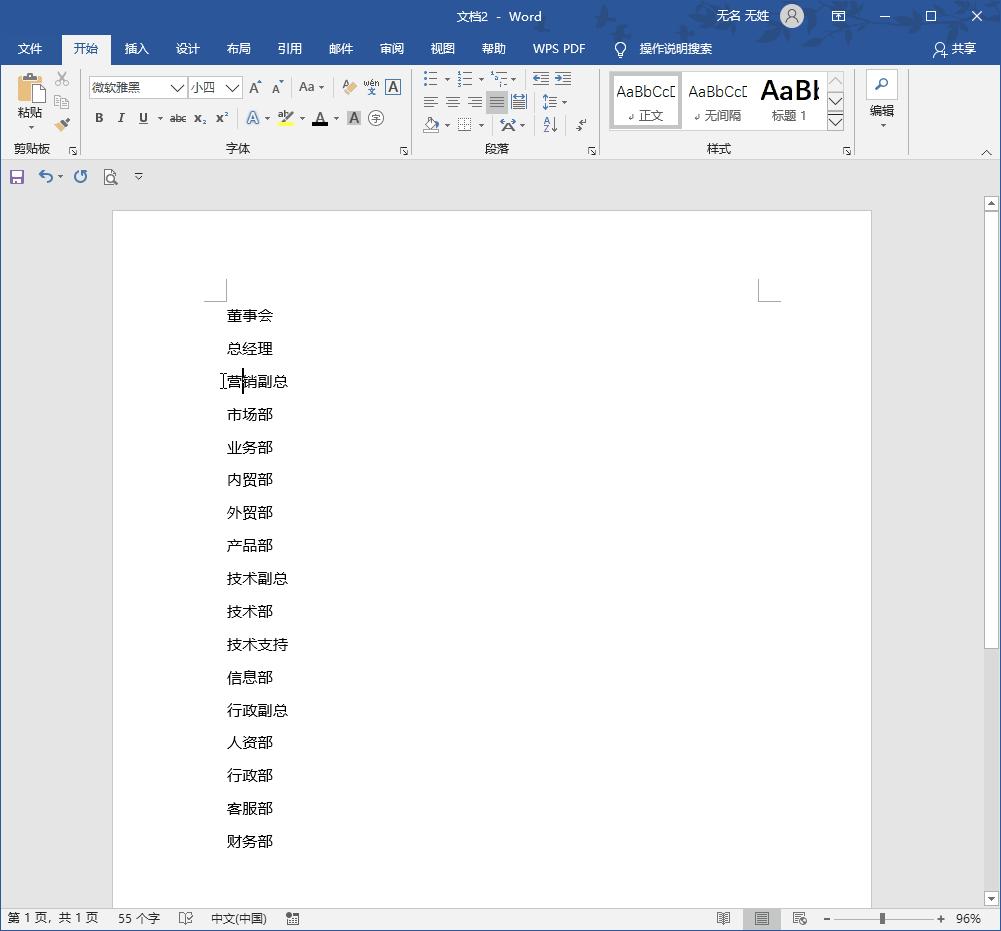Toggle bold formatting
Viewport: 1001px width, 931px height.
tap(99, 118)
